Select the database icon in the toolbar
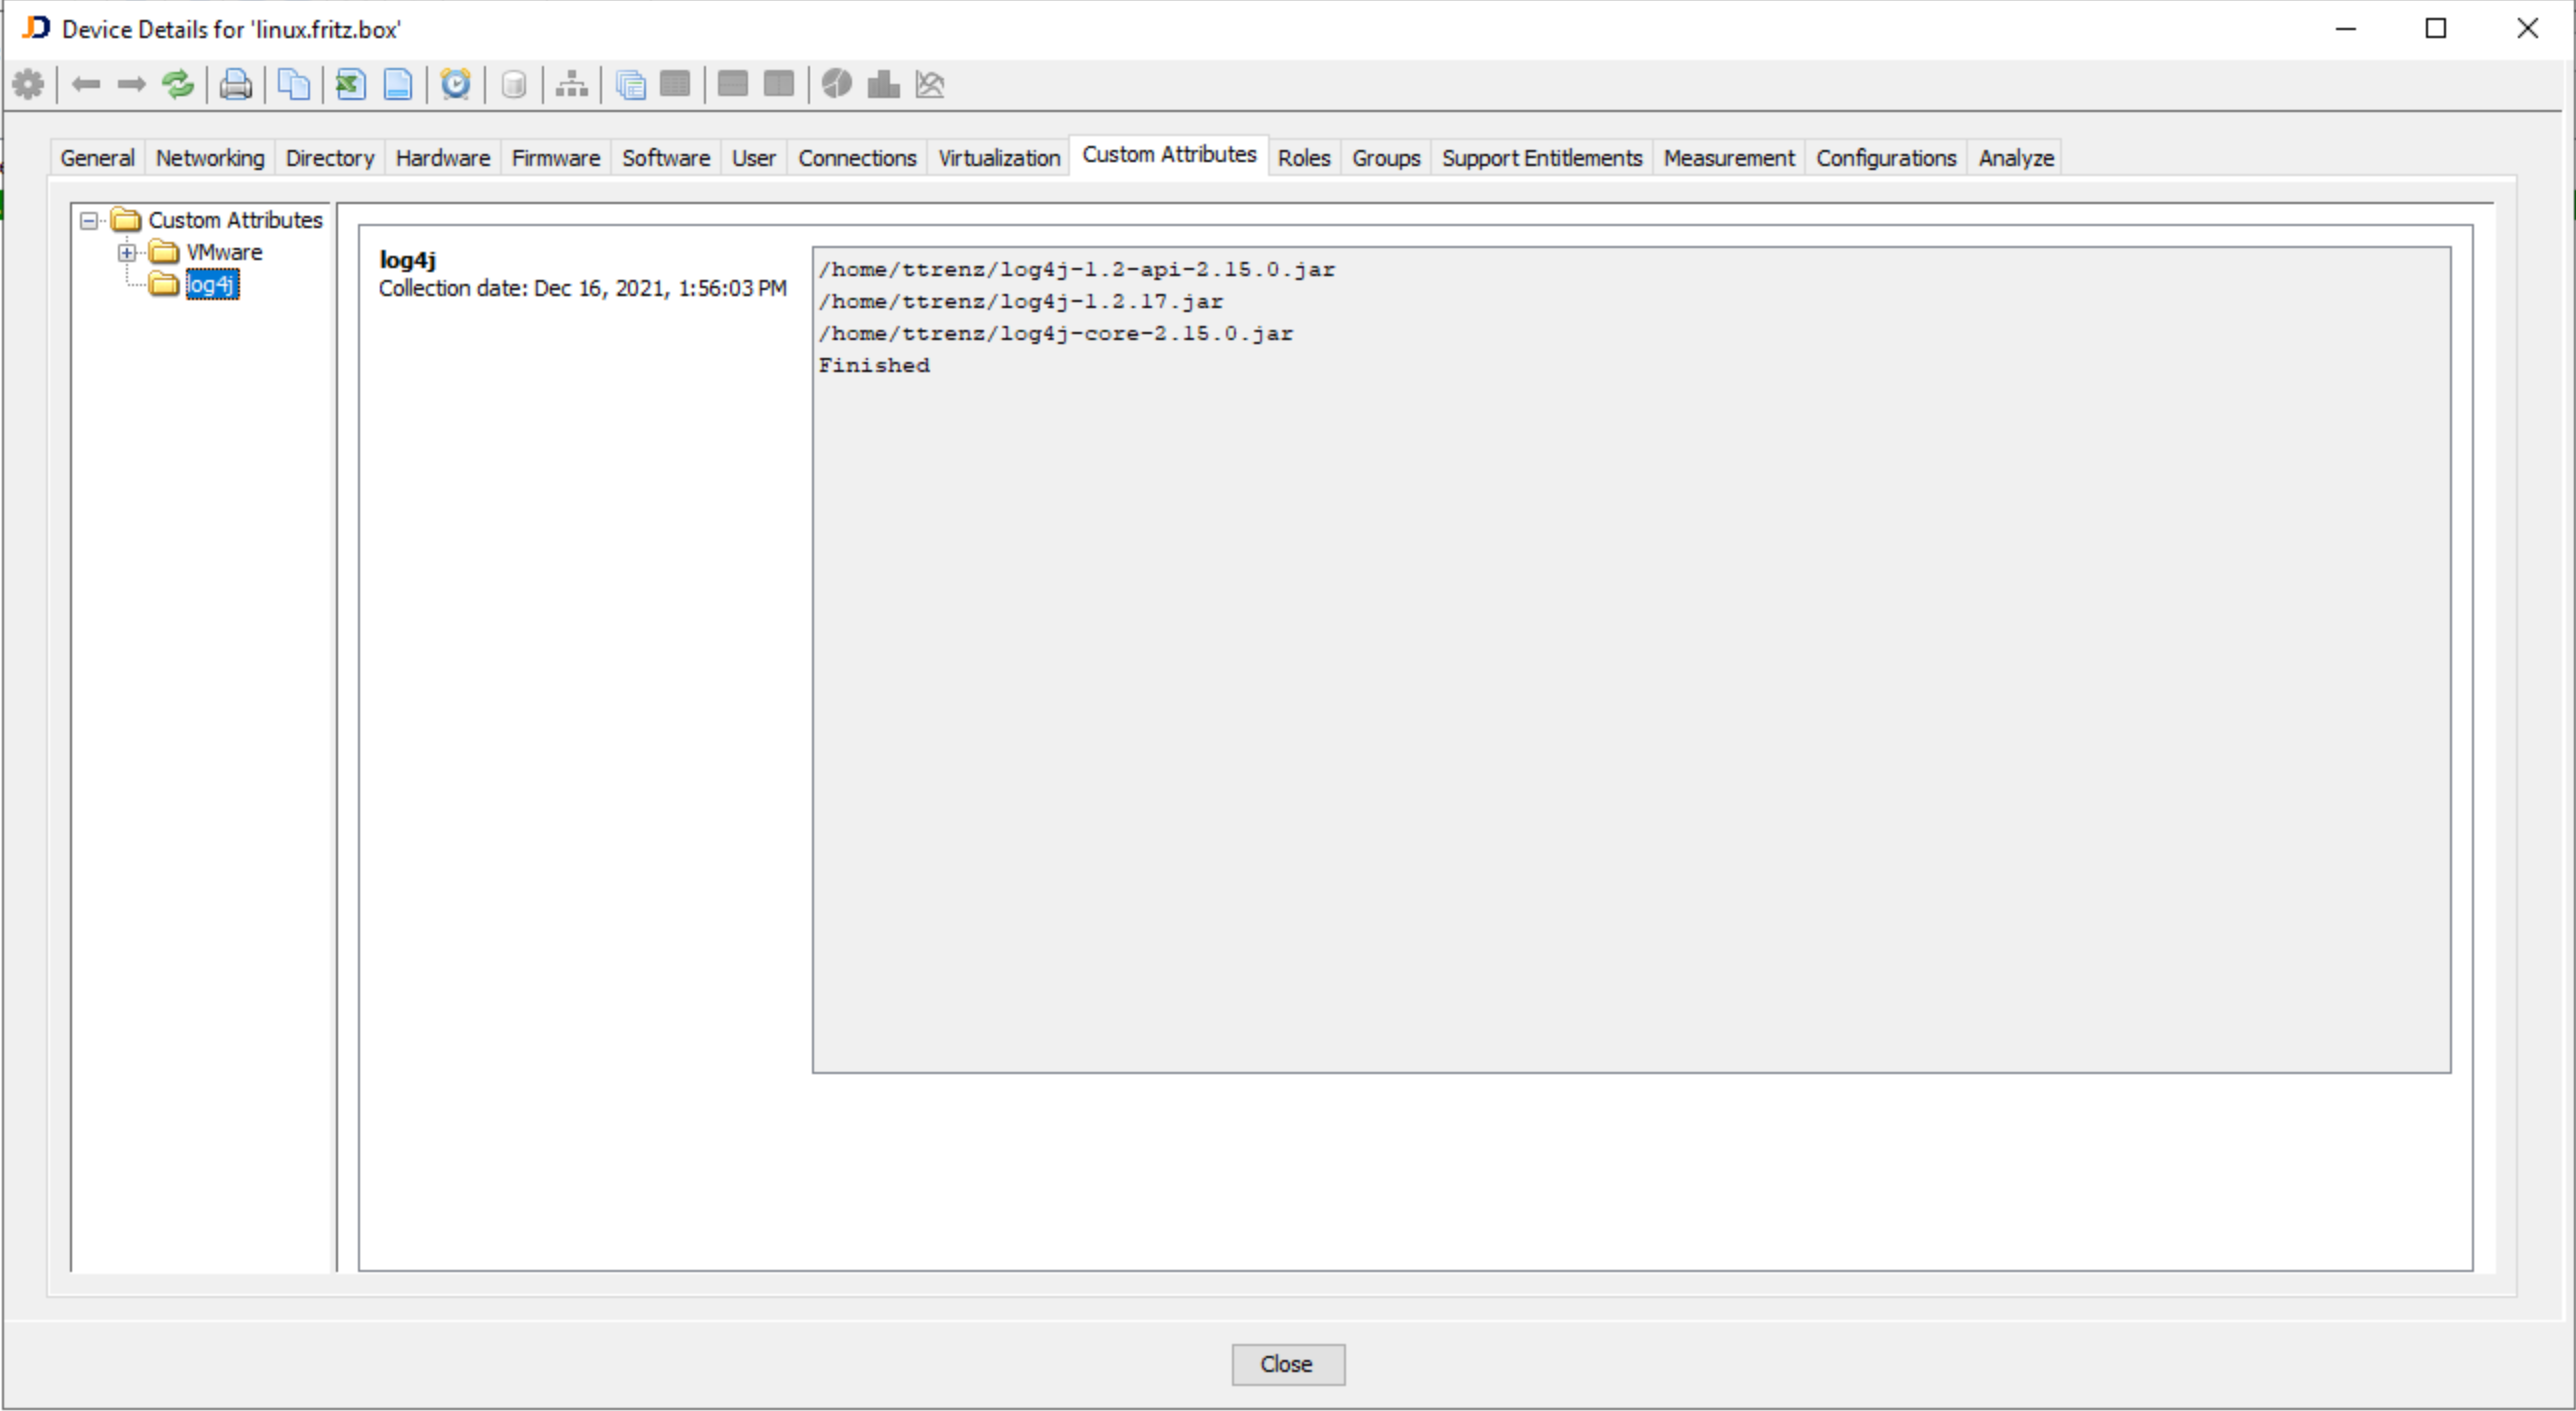The width and height of the screenshot is (2576, 1411). click(514, 85)
